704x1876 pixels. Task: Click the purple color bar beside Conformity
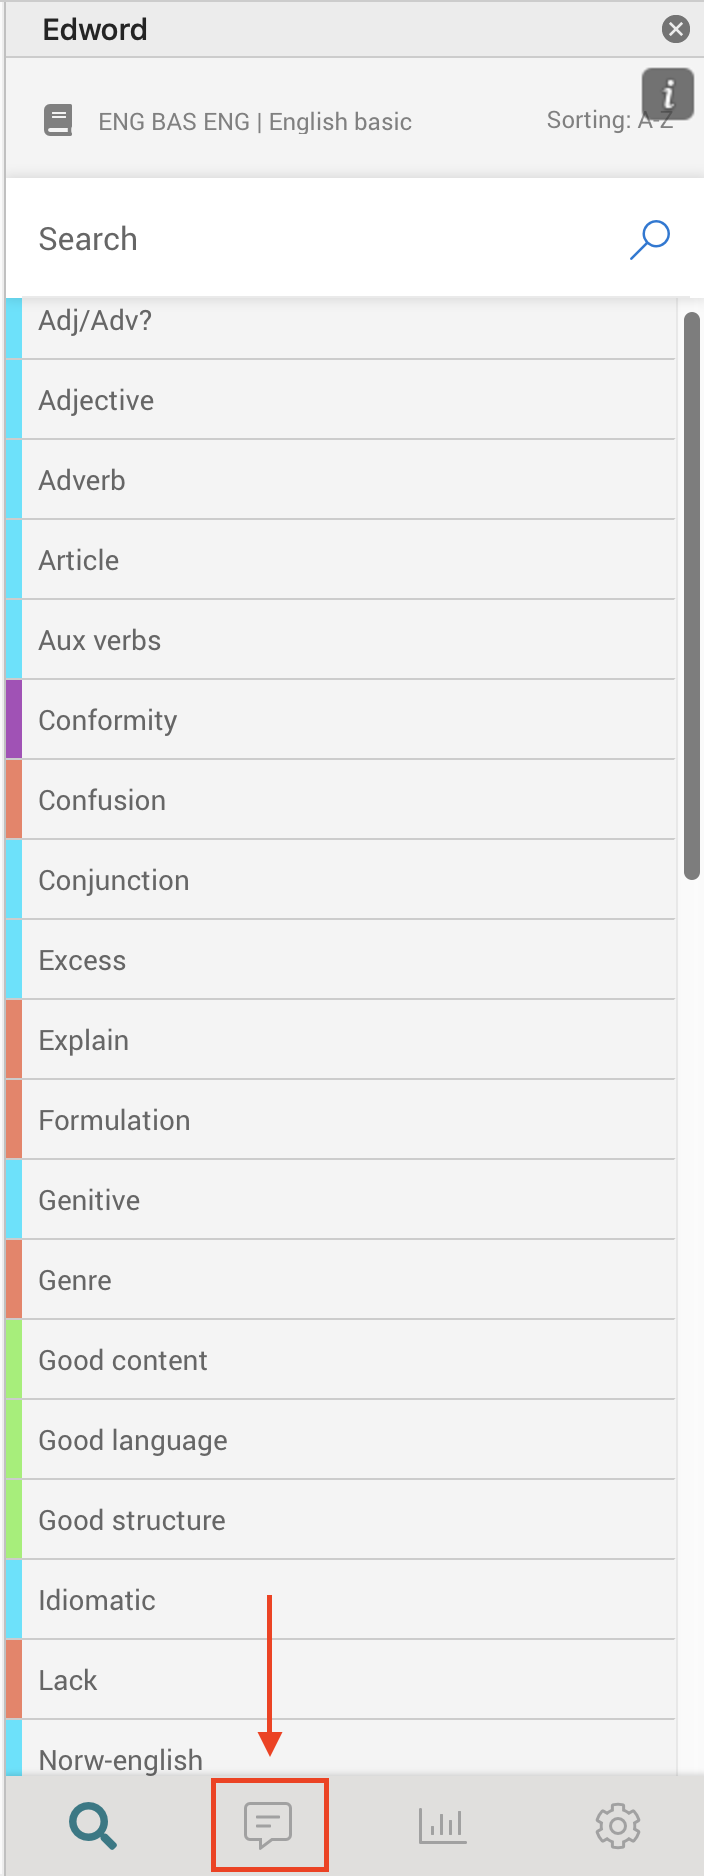[14, 720]
